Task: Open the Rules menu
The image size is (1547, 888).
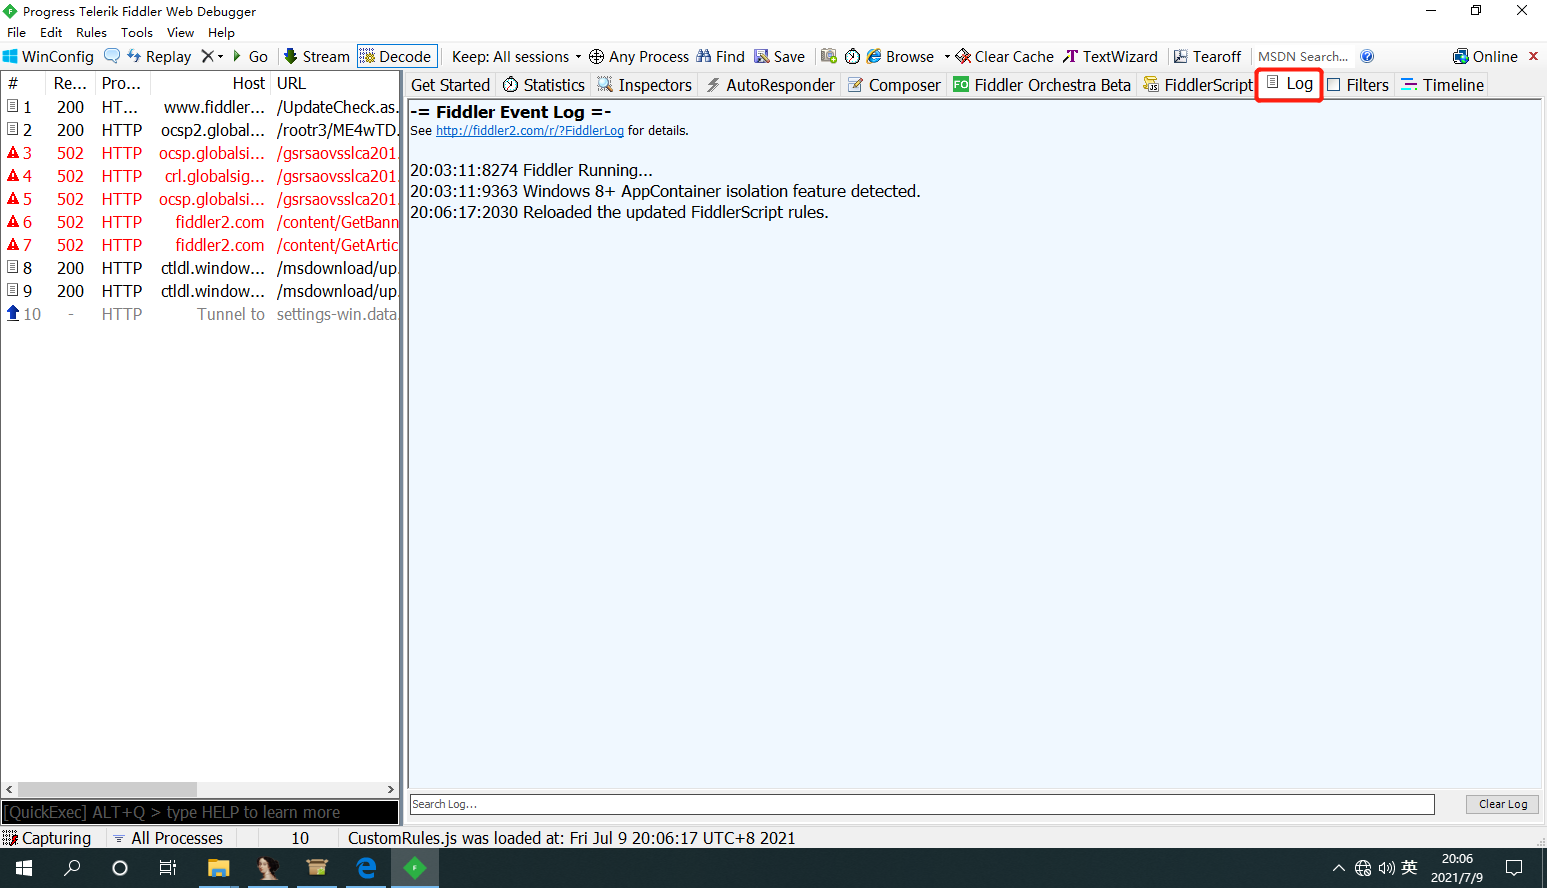Action: pos(91,33)
